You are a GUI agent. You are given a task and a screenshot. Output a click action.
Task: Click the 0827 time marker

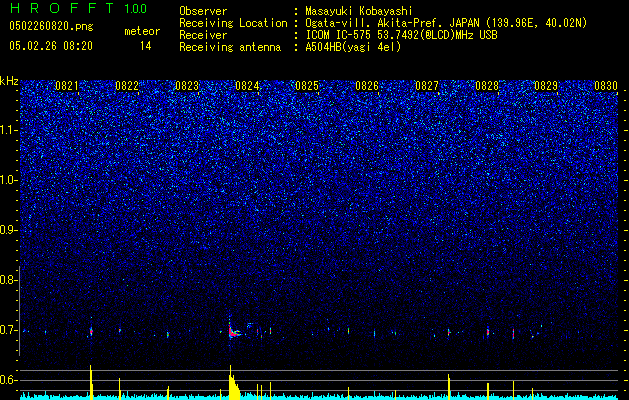coord(427,86)
